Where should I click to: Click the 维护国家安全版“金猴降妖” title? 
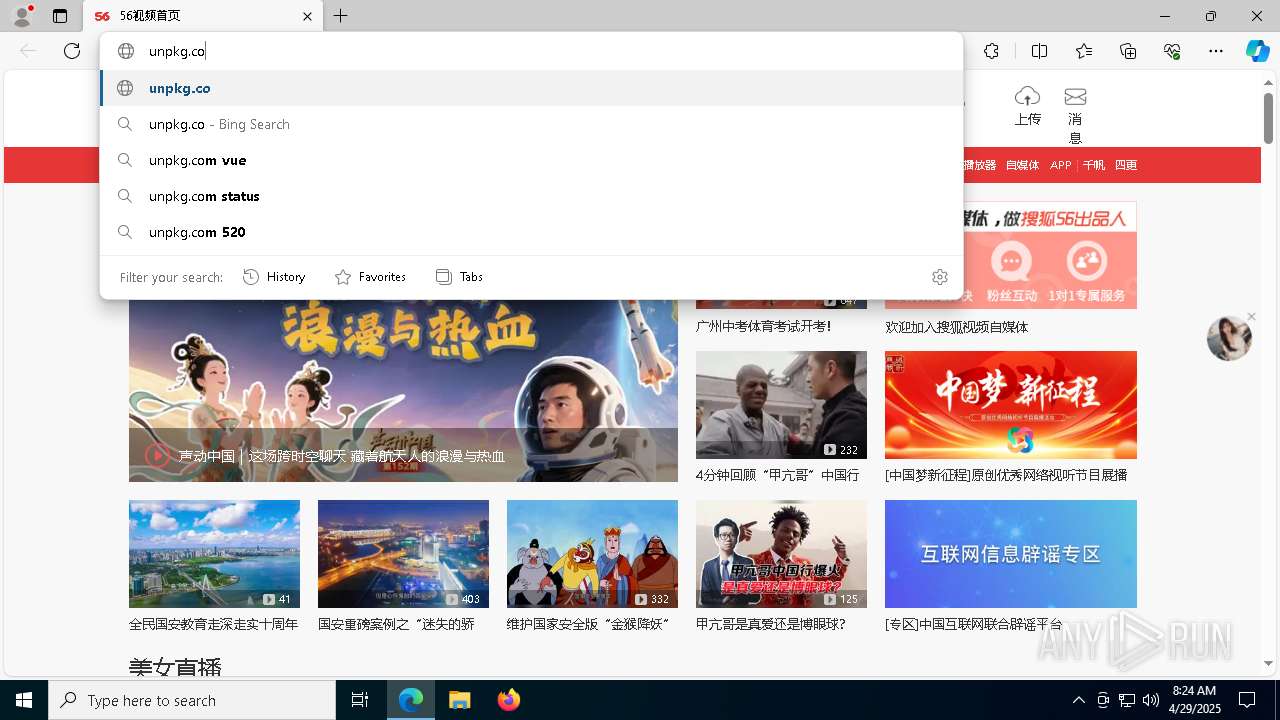(588, 624)
